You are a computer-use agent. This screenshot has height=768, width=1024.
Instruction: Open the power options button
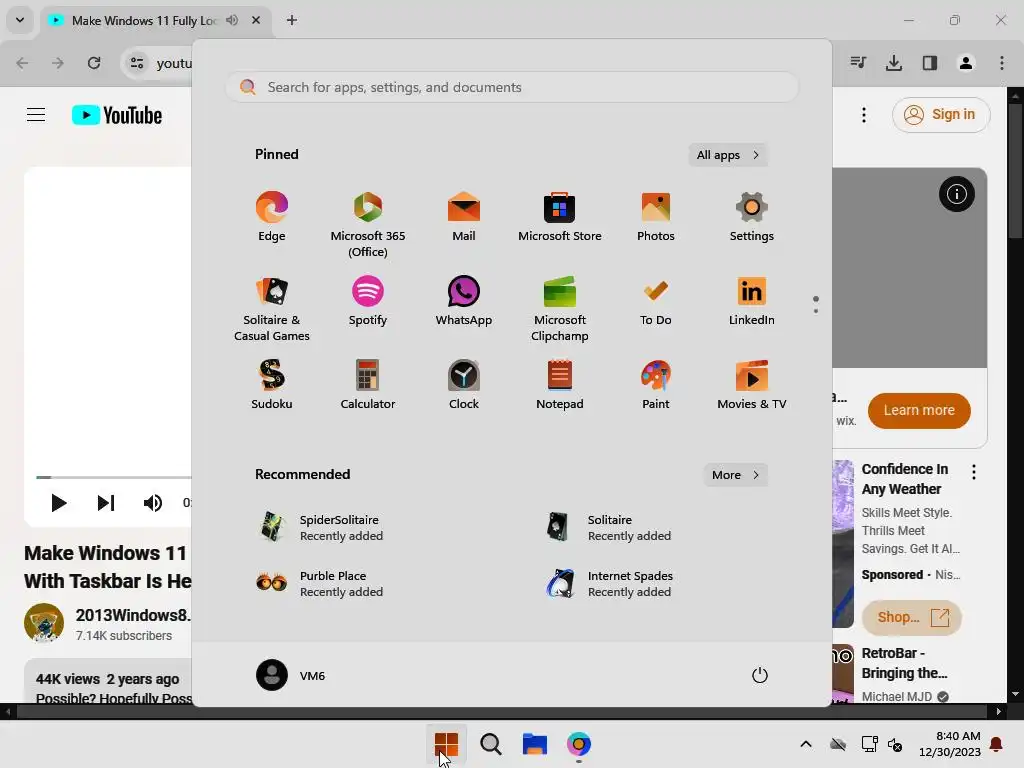pos(760,675)
